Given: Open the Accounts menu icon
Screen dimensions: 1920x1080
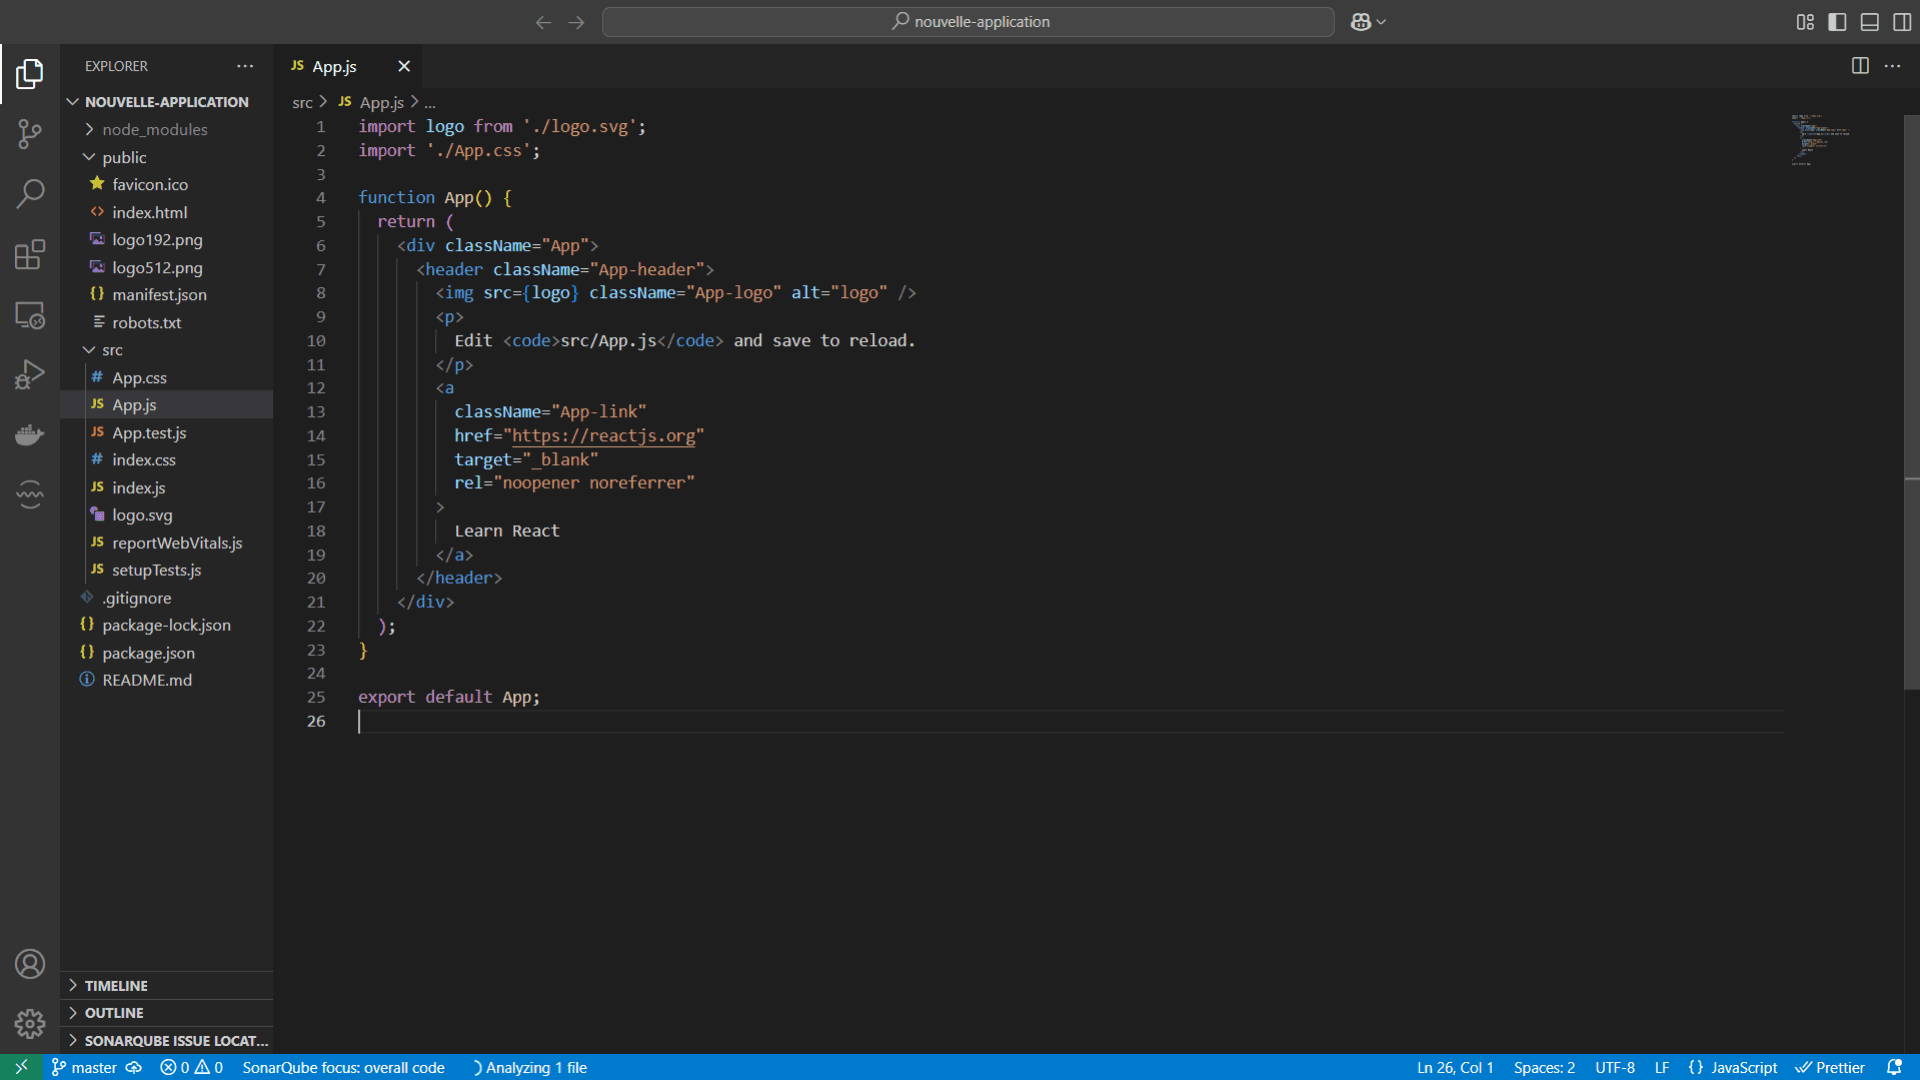Looking at the screenshot, I should 30,964.
